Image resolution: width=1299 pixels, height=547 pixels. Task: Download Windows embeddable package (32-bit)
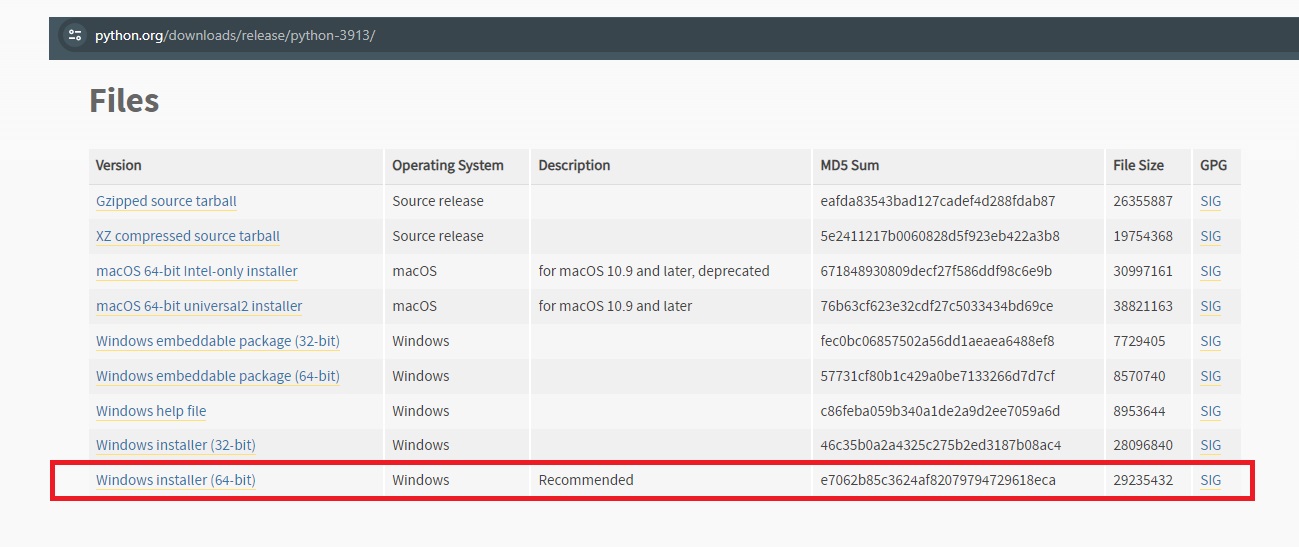click(217, 341)
